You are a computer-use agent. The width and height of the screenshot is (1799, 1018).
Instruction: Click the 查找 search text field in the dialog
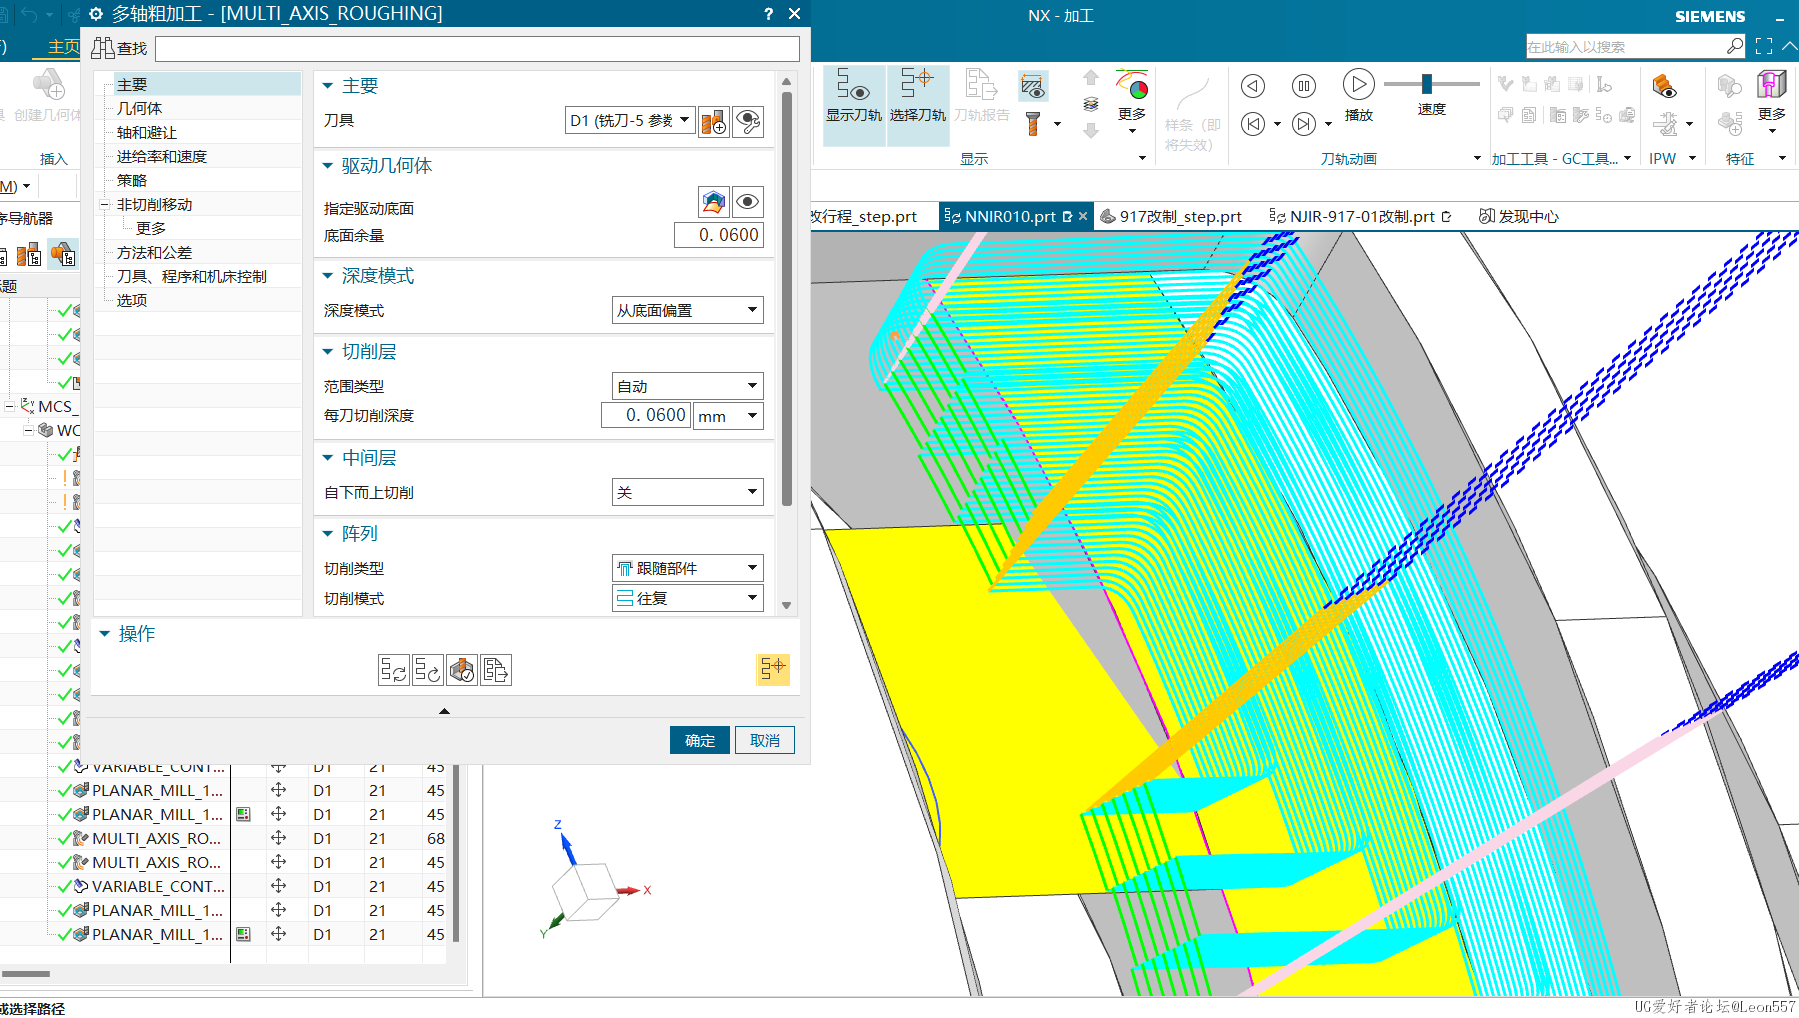click(x=478, y=48)
